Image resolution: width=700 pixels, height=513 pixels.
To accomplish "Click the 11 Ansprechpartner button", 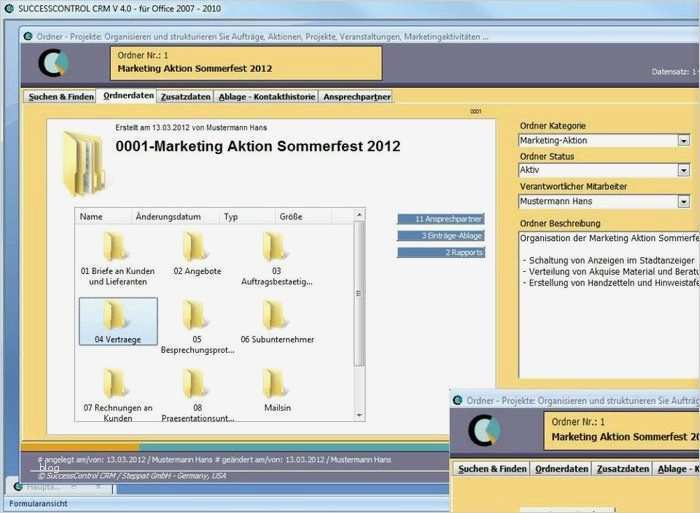I will 441,218.
